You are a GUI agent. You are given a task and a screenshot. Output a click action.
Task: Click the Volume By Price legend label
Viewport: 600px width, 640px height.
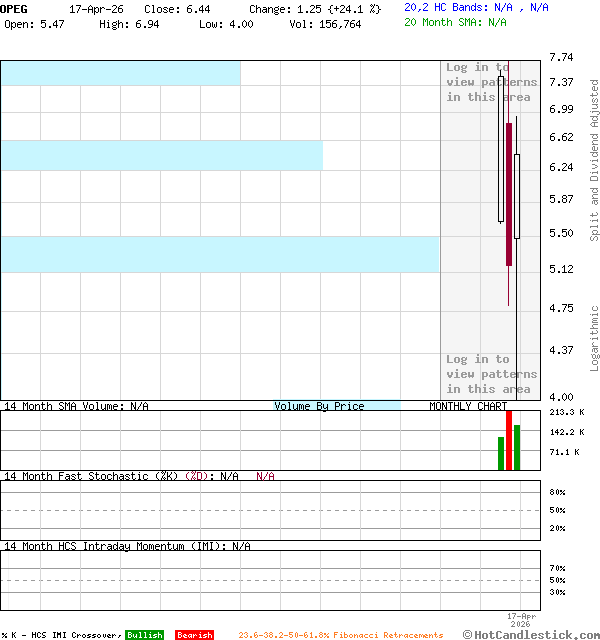[x=320, y=406]
